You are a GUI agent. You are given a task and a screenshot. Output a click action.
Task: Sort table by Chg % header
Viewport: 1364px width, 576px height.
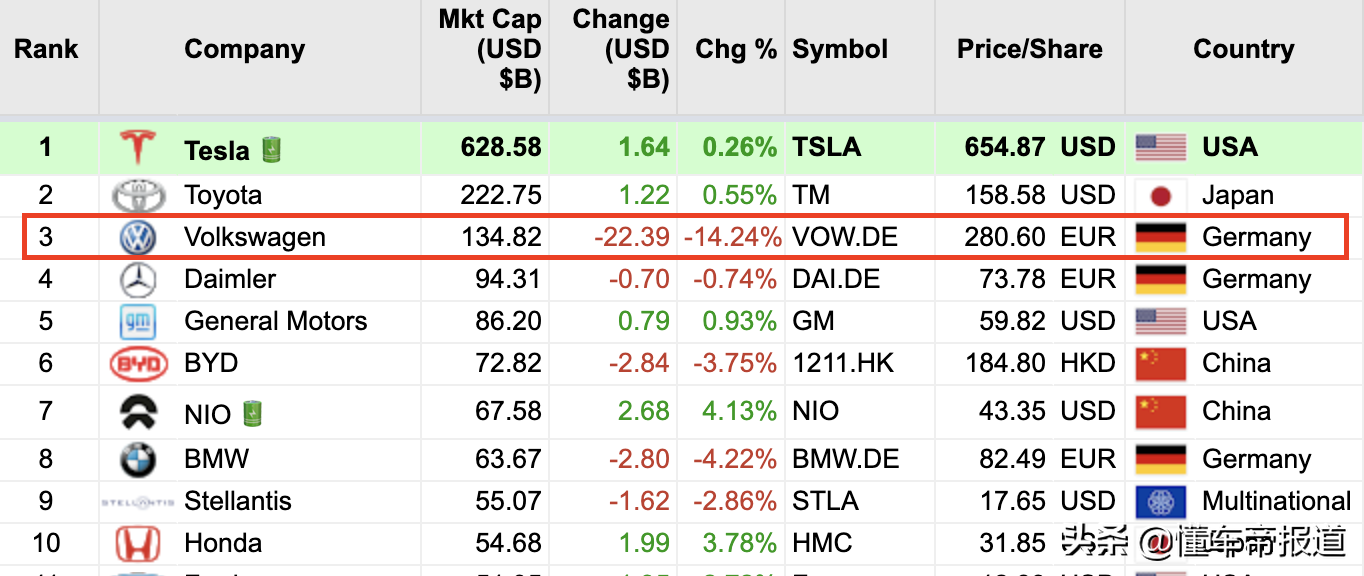tap(736, 49)
